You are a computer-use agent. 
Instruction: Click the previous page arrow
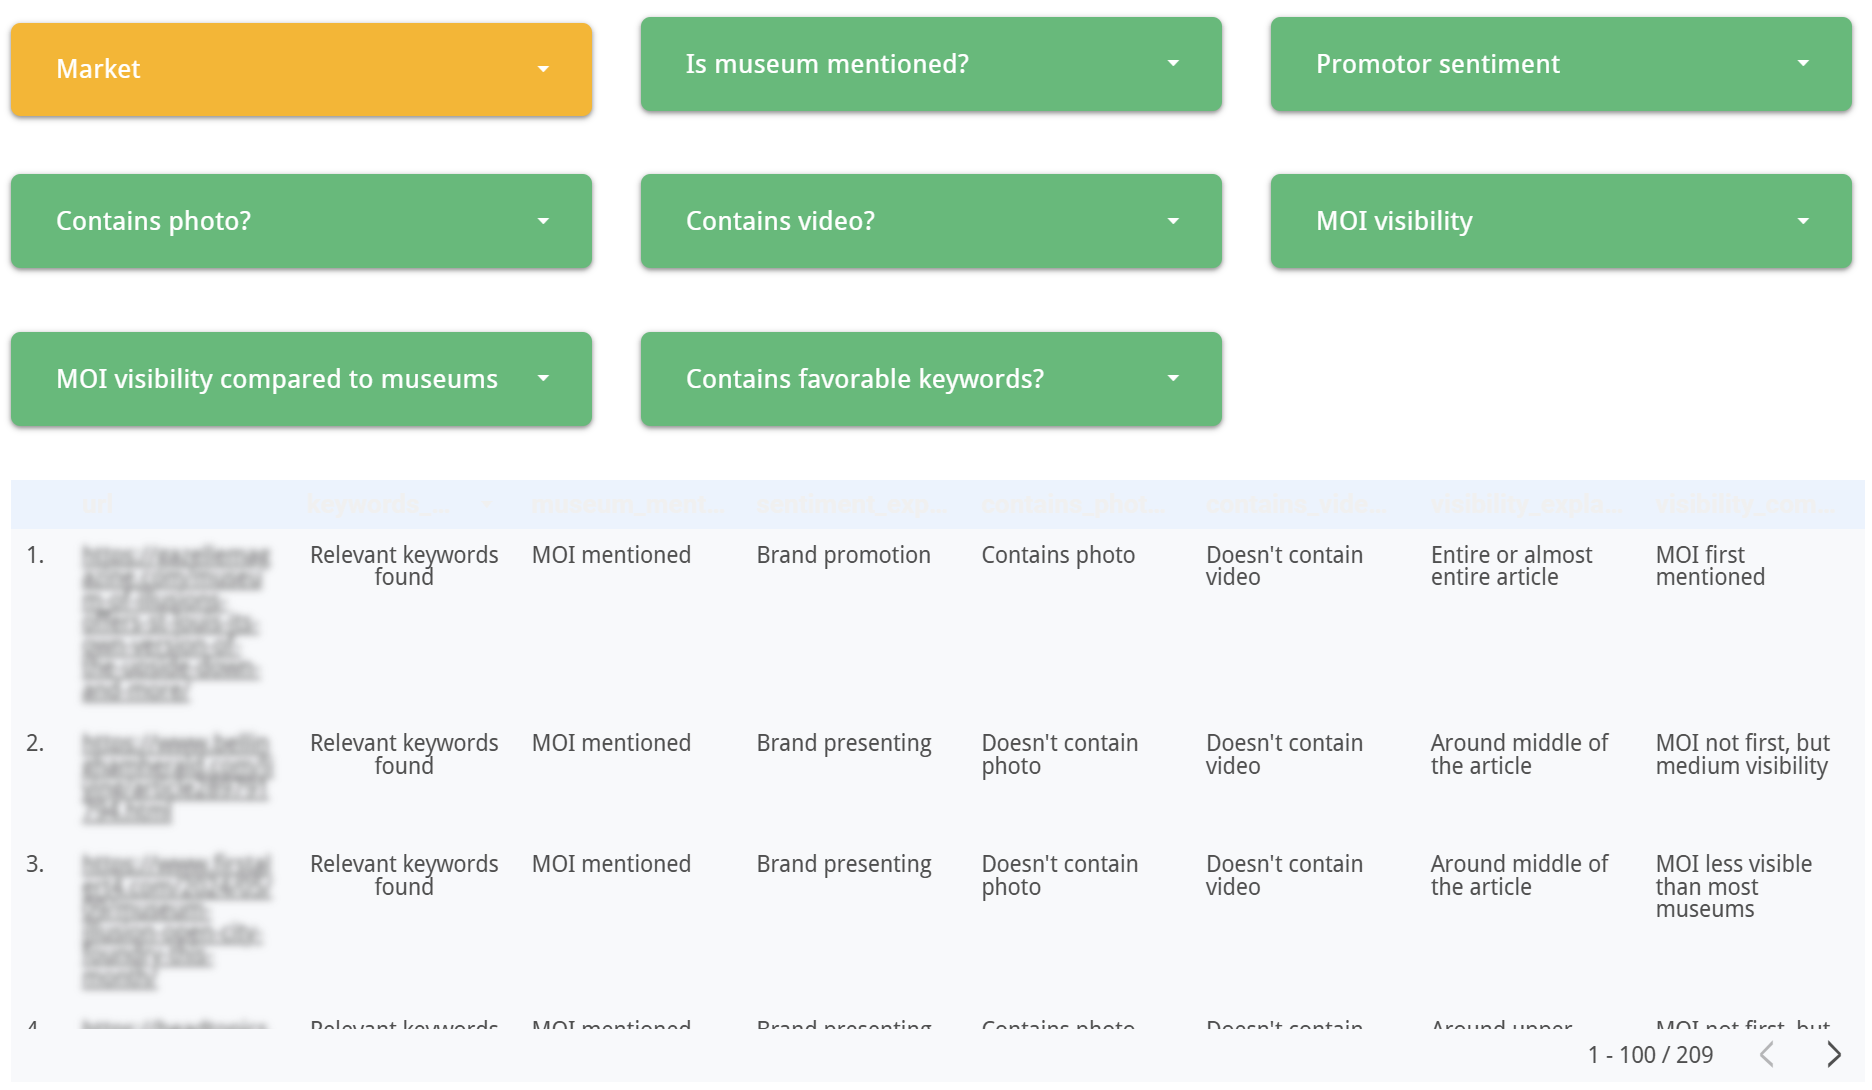click(1766, 1054)
